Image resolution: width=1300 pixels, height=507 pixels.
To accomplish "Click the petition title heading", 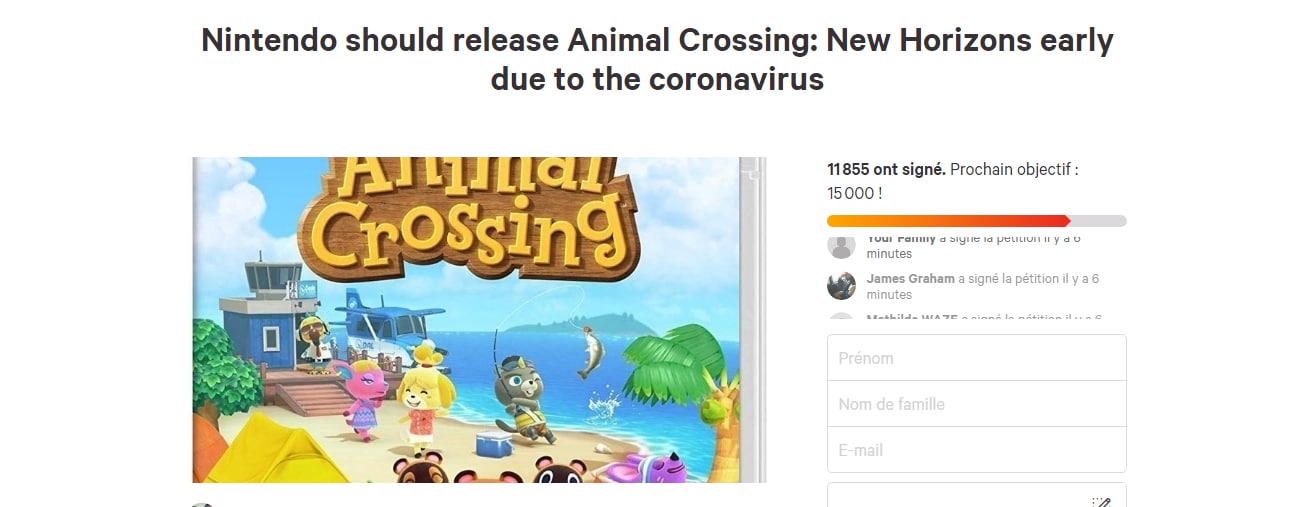I will pyautogui.click(x=657, y=59).
